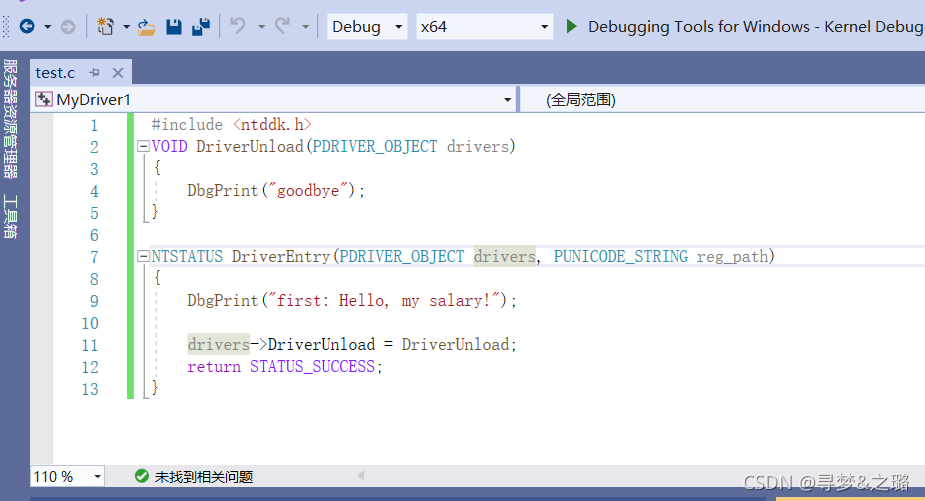Close the test.c tab
Screen dimensions: 925x501
(x=118, y=73)
